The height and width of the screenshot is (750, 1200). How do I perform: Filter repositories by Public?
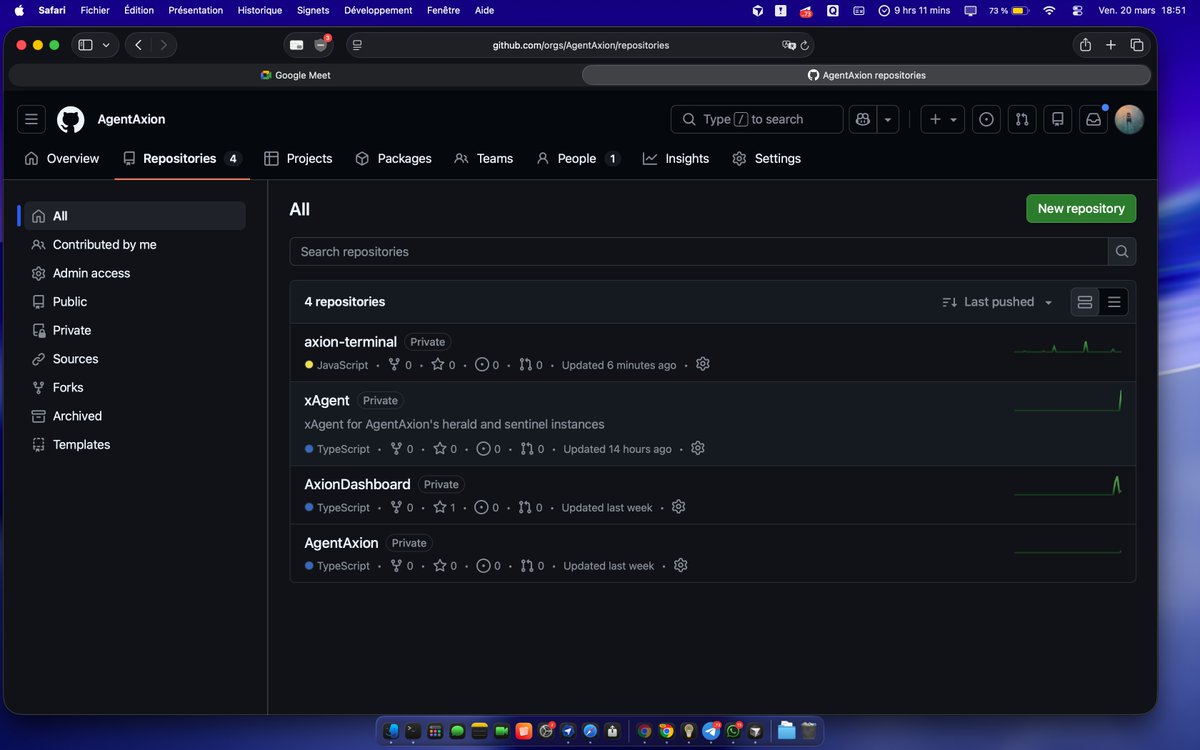click(135, 301)
